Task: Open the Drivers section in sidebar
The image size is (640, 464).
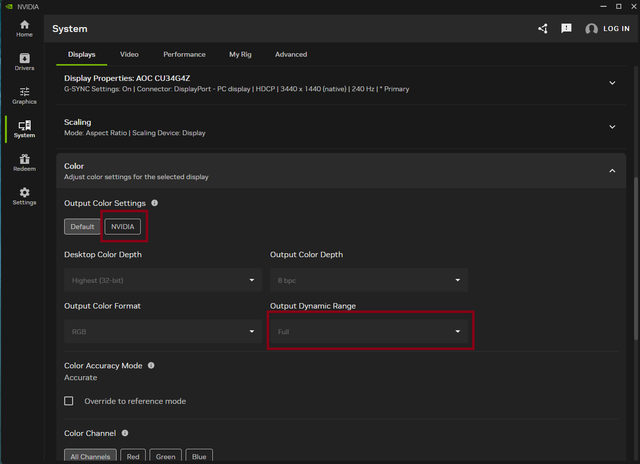Action: point(24,62)
